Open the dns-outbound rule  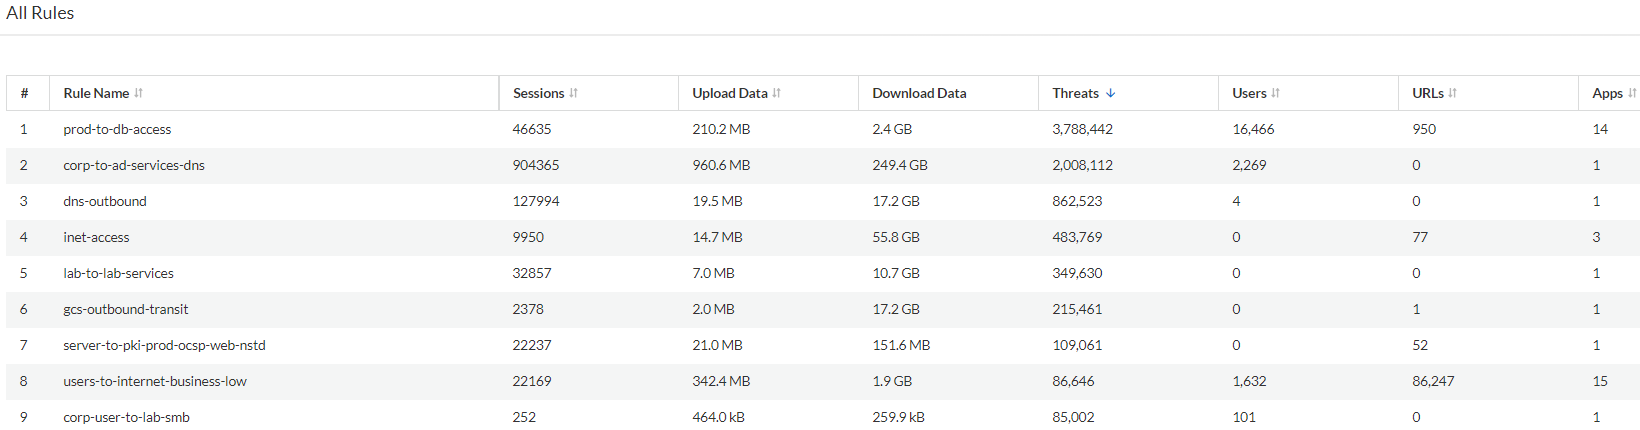tap(105, 201)
